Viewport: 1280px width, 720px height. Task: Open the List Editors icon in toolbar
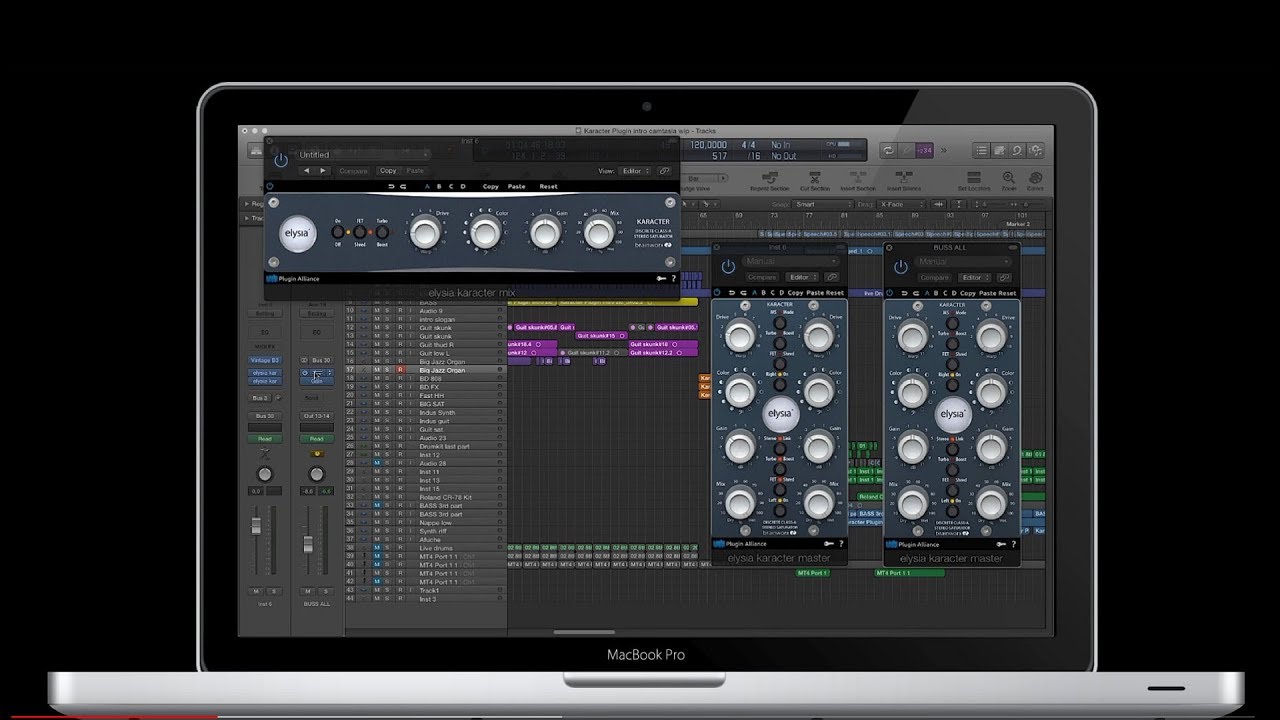982,150
